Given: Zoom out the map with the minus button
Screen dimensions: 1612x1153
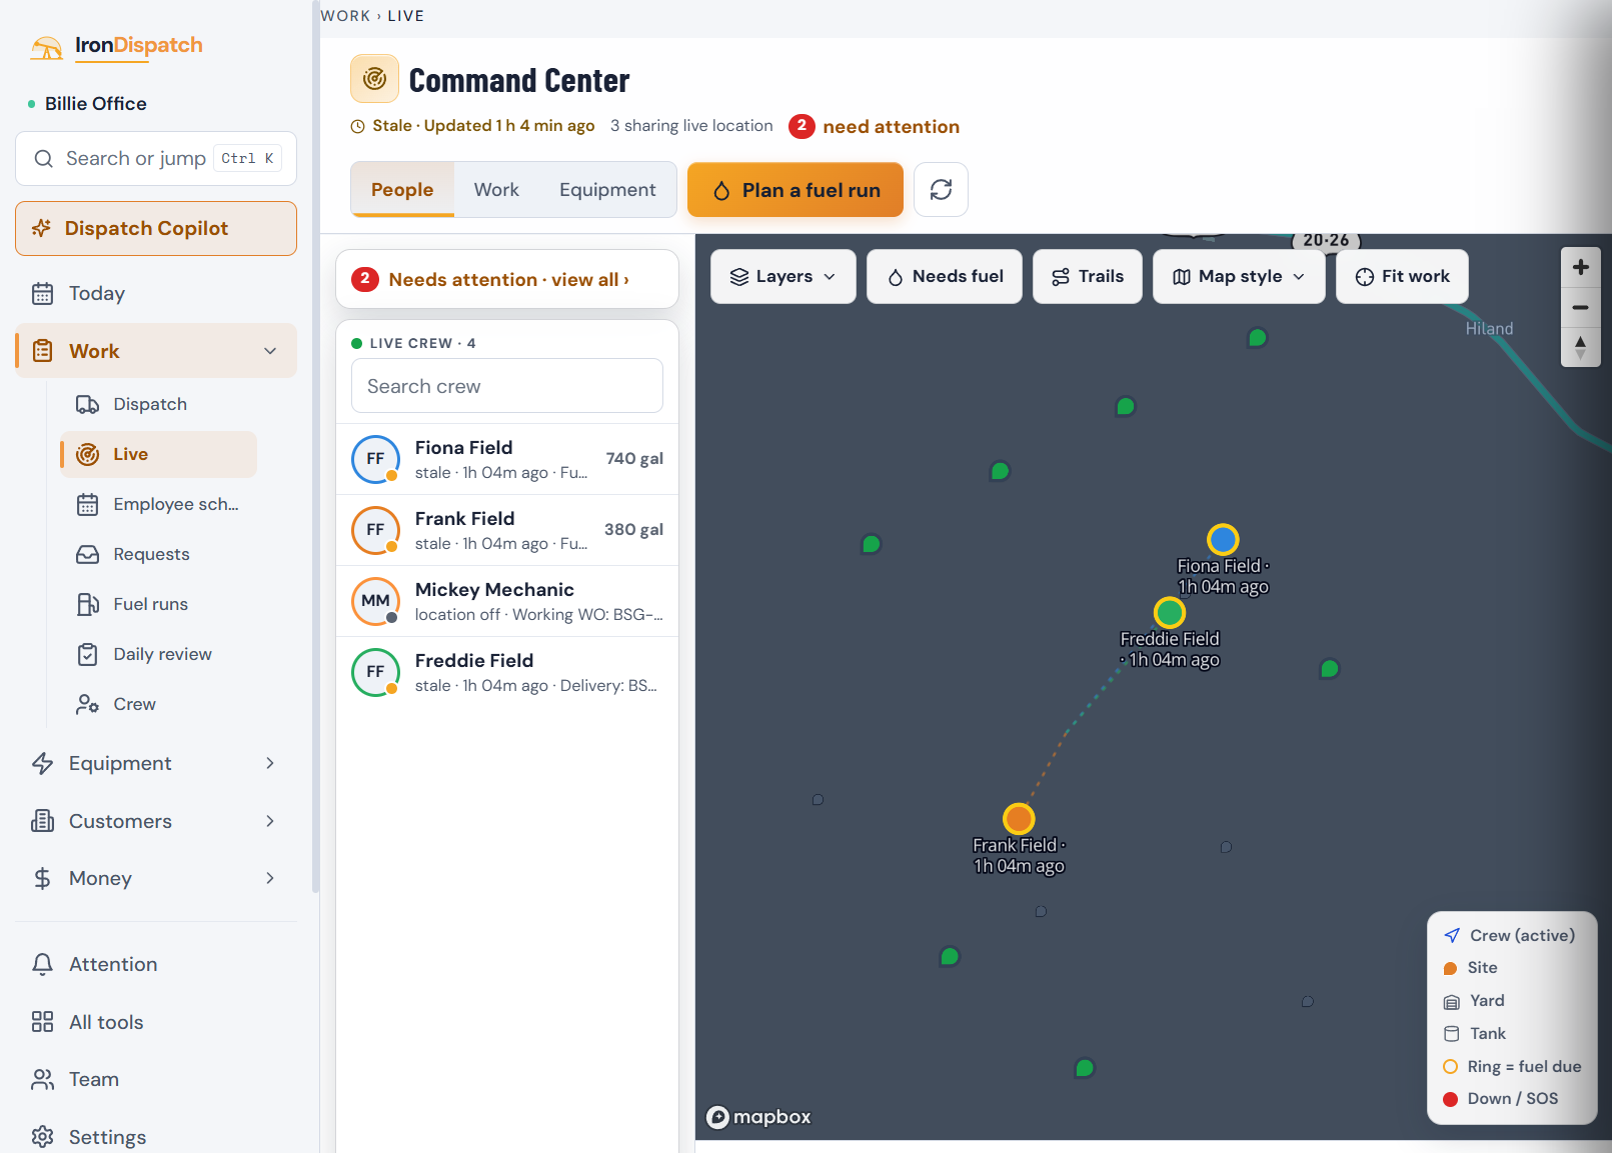Looking at the screenshot, I should tap(1580, 307).
